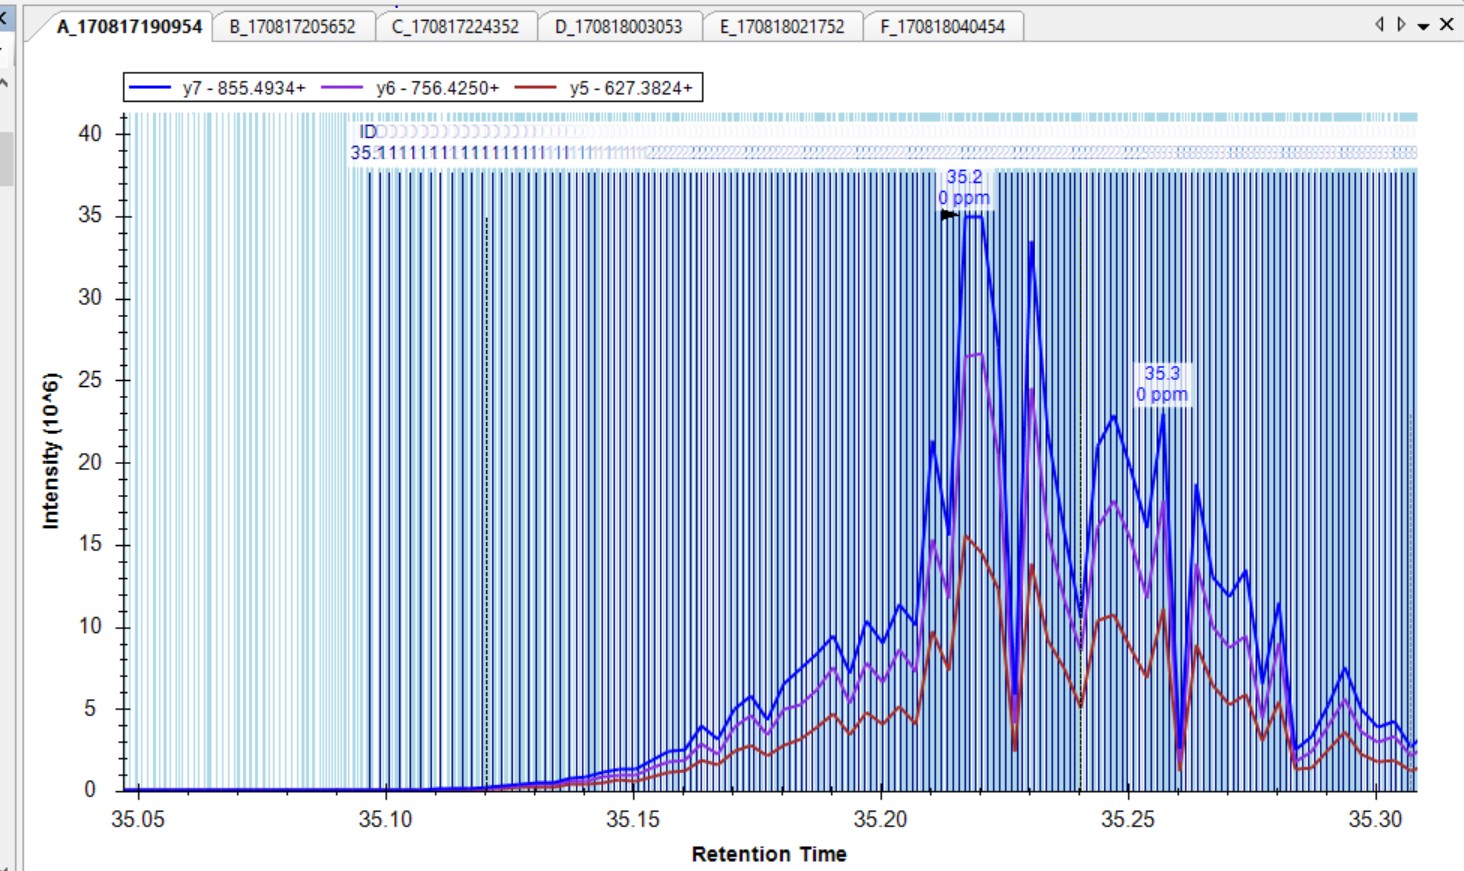Click the left panel scrollbar thumb
Viewport: 1464px width, 871px height.
[x=5, y=158]
